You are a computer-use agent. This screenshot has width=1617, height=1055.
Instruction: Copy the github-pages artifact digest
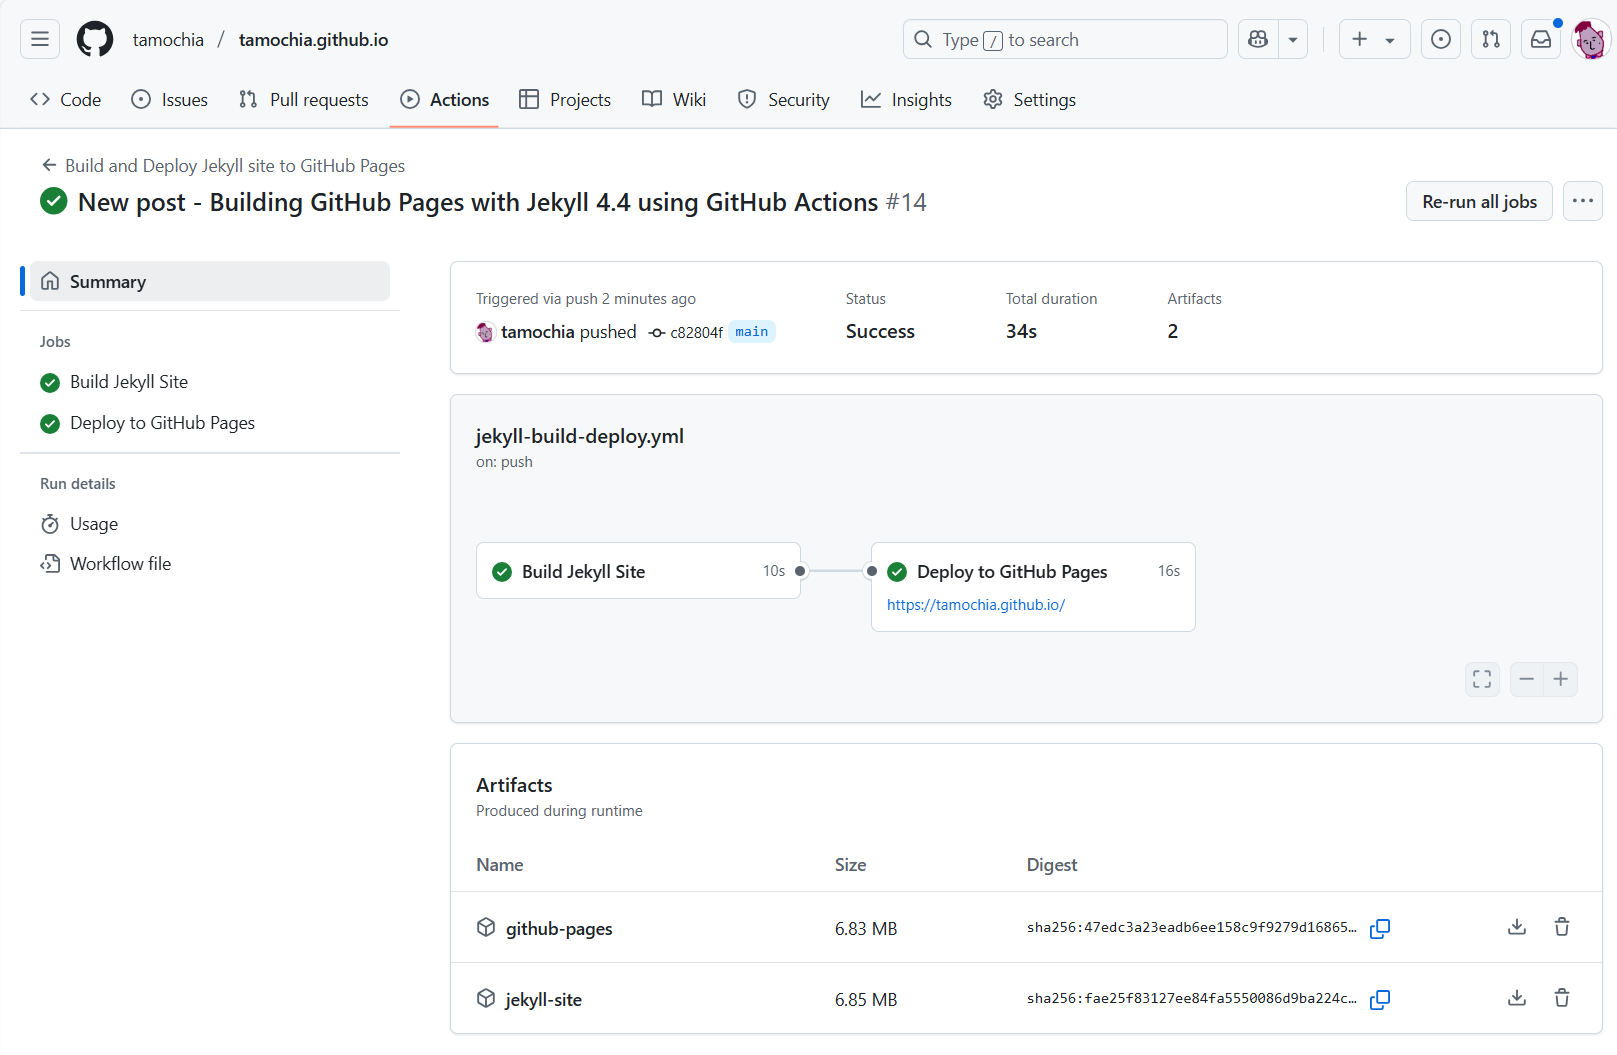pos(1380,928)
